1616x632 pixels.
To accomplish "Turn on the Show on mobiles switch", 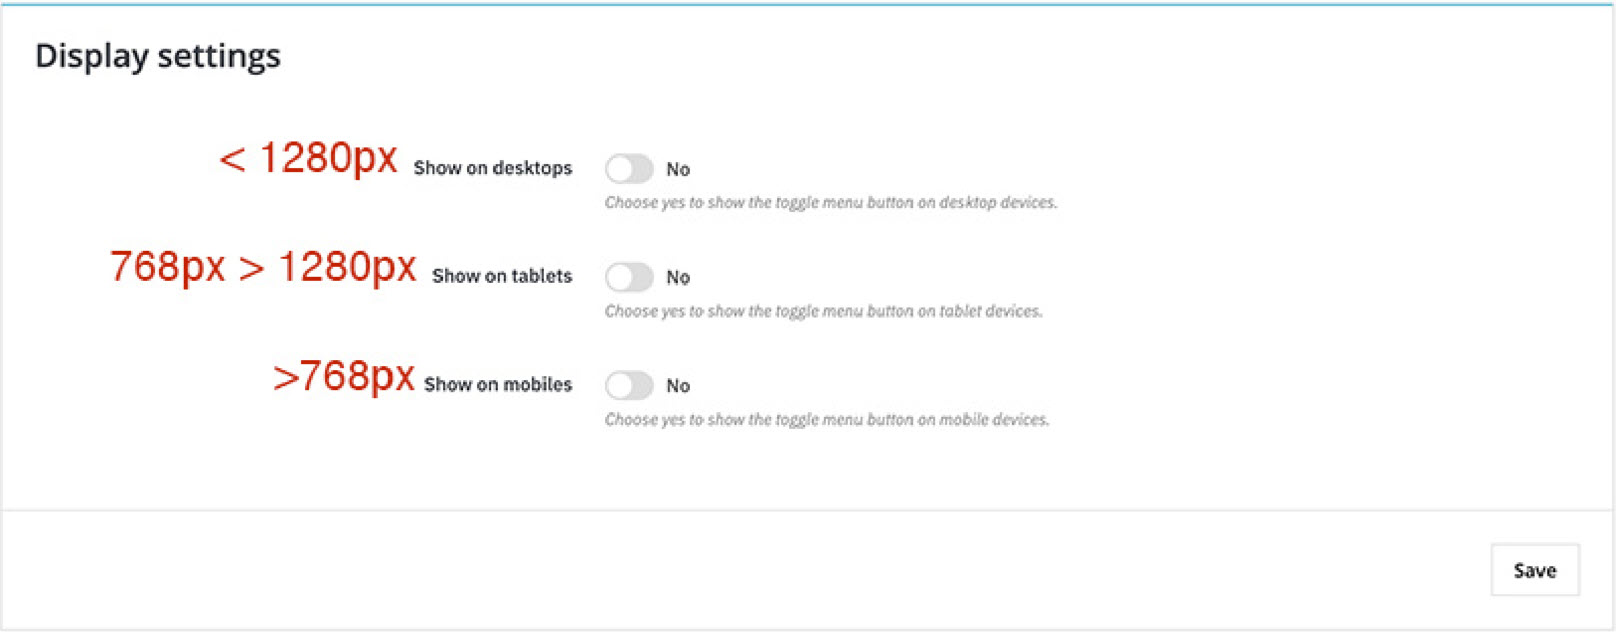I will tap(629, 385).
